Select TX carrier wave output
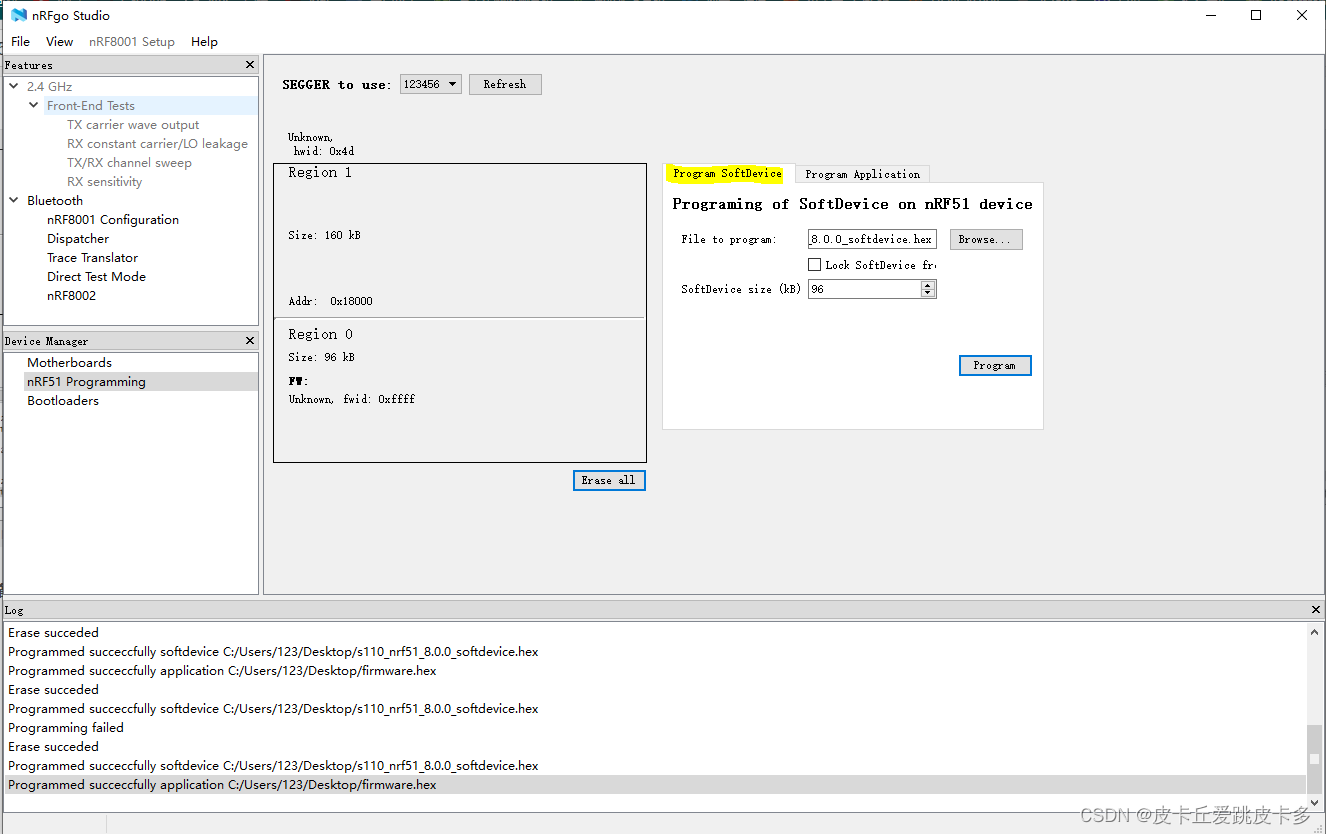This screenshot has width=1326, height=834. 133,125
